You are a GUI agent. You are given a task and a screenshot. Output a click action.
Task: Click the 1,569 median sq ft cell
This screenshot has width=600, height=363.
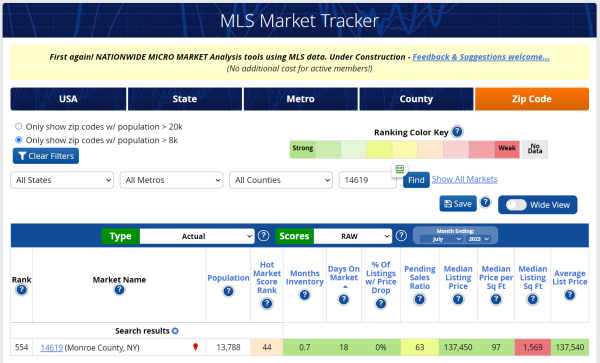click(x=533, y=347)
